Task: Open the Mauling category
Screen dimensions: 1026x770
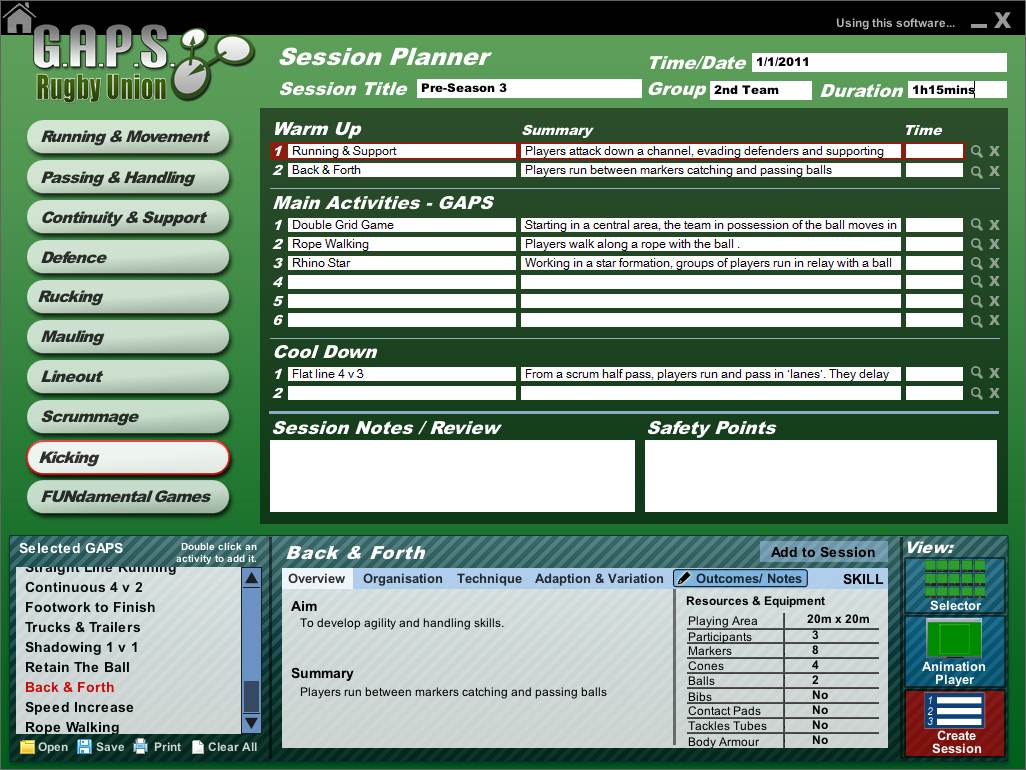Action: (x=128, y=337)
